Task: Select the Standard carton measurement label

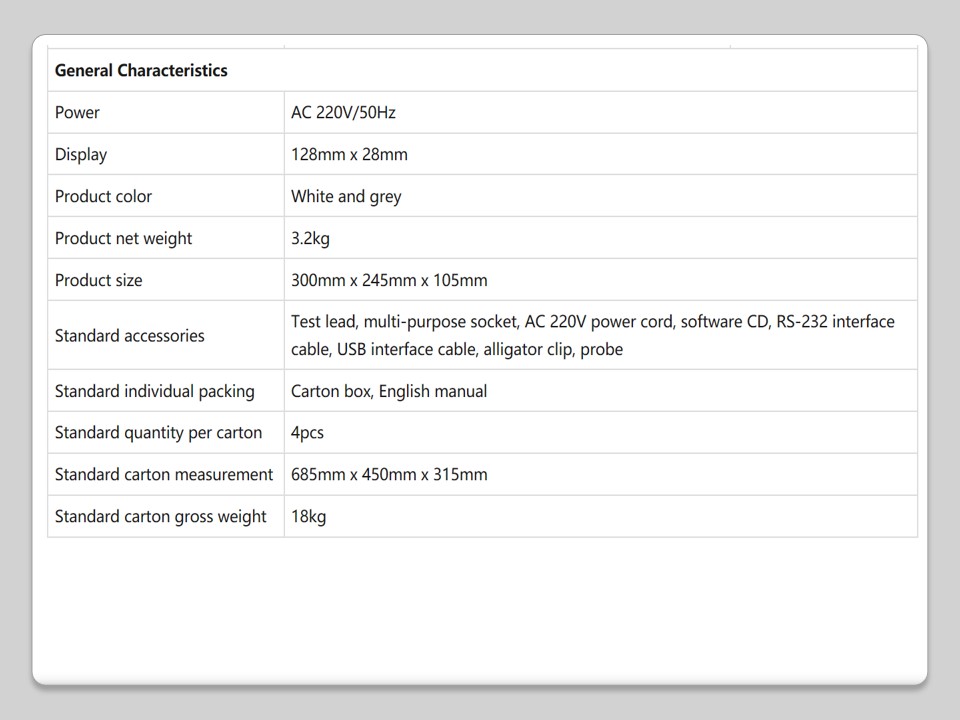Action: [x=163, y=474]
